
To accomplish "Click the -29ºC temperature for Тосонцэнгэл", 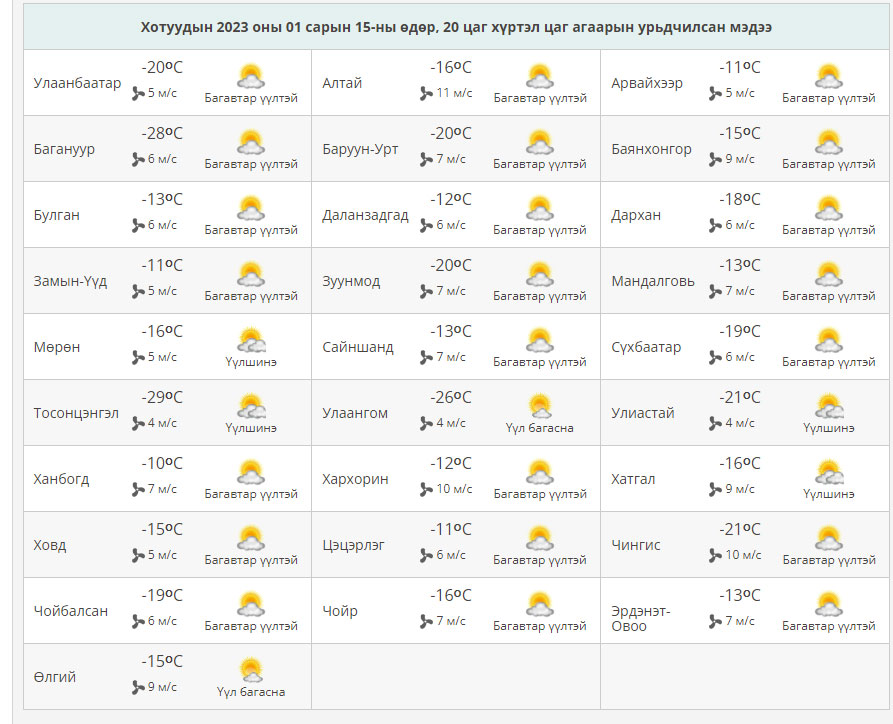I will pyautogui.click(x=163, y=398).
